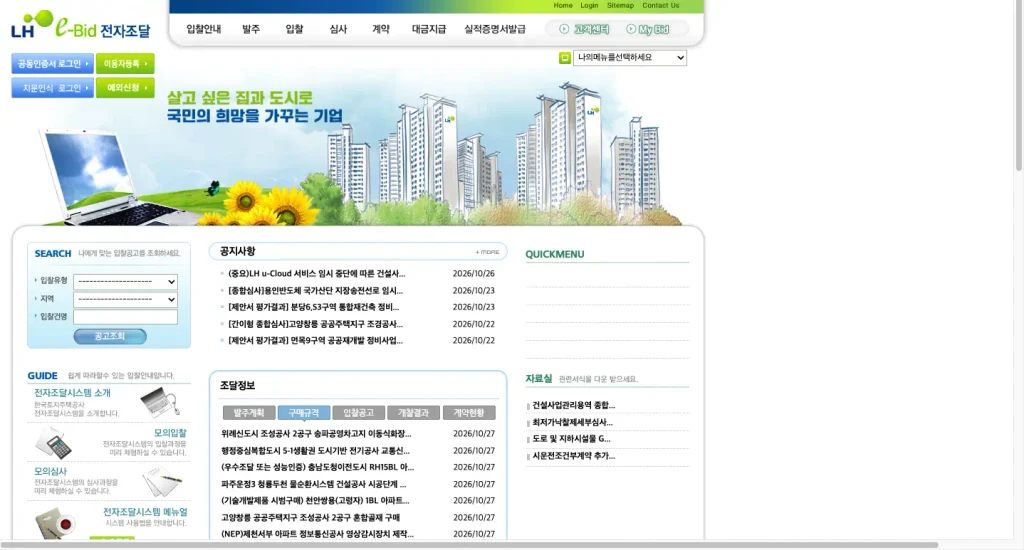Open (우수조달 또는 성능인증) 충남도청이전도시 entry
Screen dimensions: 1024x550
(x=317, y=467)
